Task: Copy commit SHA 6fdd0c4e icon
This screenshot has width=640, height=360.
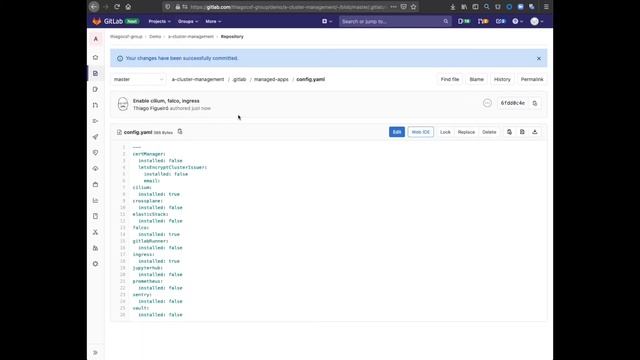Action: (x=535, y=103)
